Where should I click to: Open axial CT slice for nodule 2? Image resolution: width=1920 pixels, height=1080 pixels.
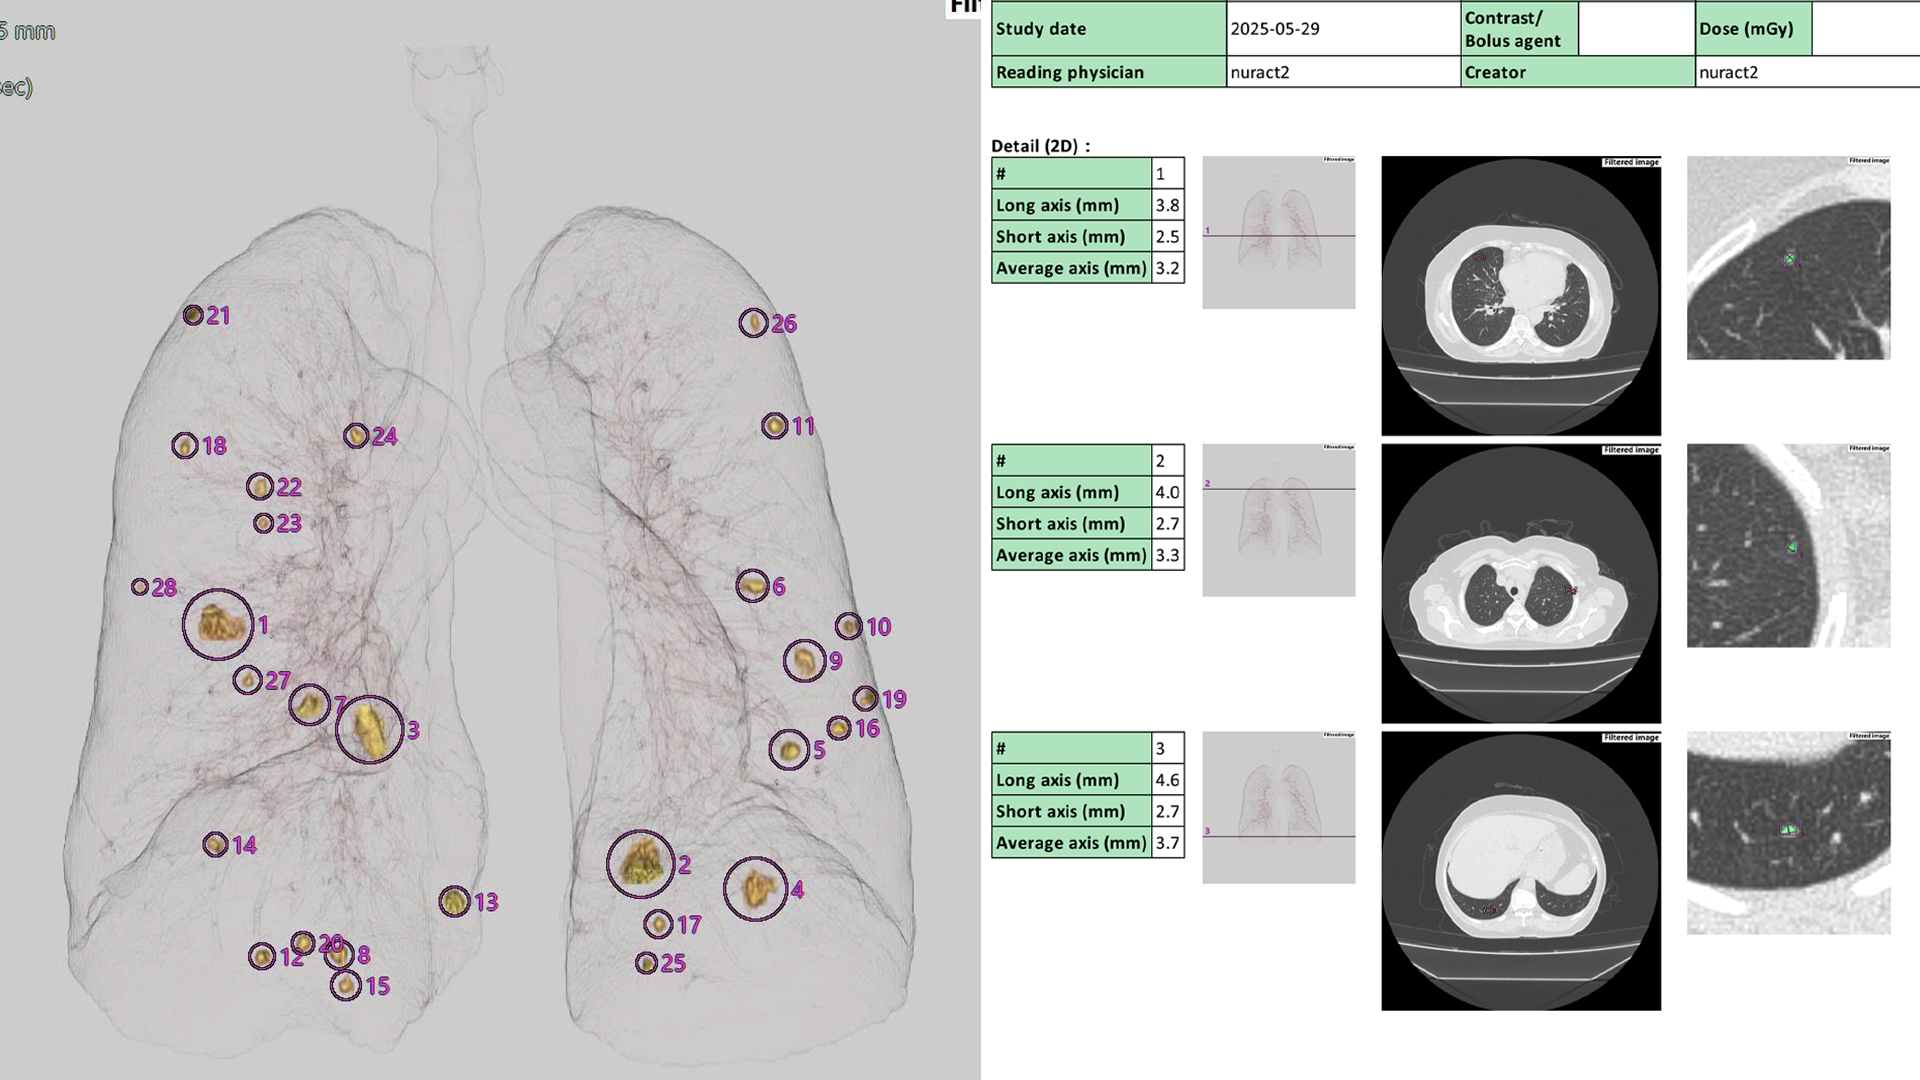pos(1520,583)
